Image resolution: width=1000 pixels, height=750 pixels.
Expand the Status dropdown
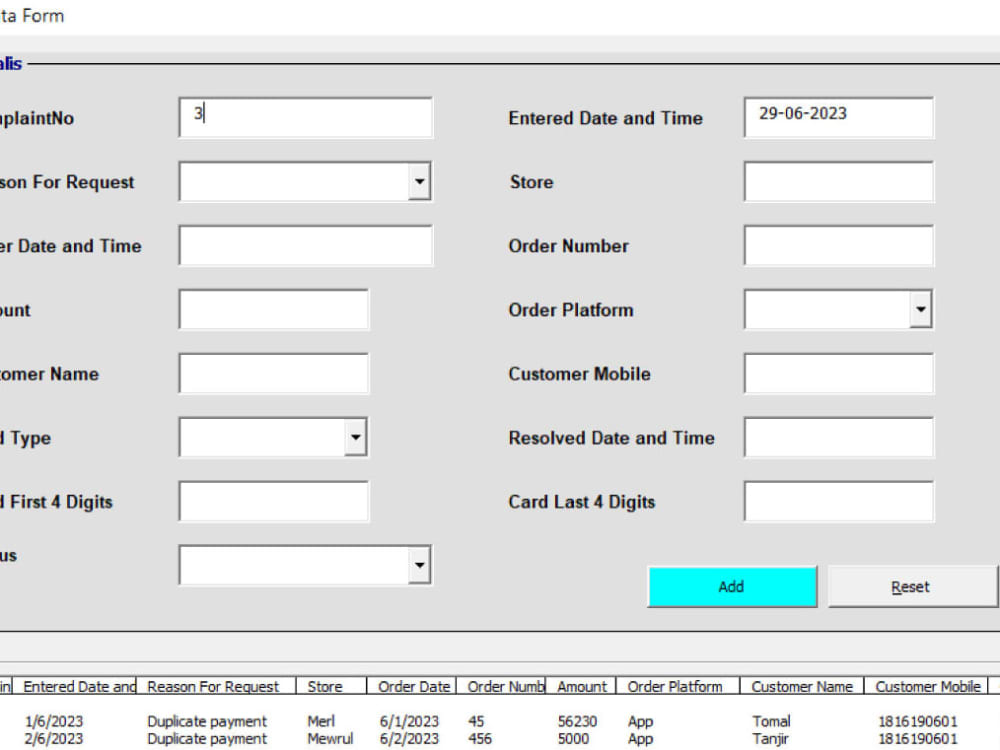tap(421, 565)
